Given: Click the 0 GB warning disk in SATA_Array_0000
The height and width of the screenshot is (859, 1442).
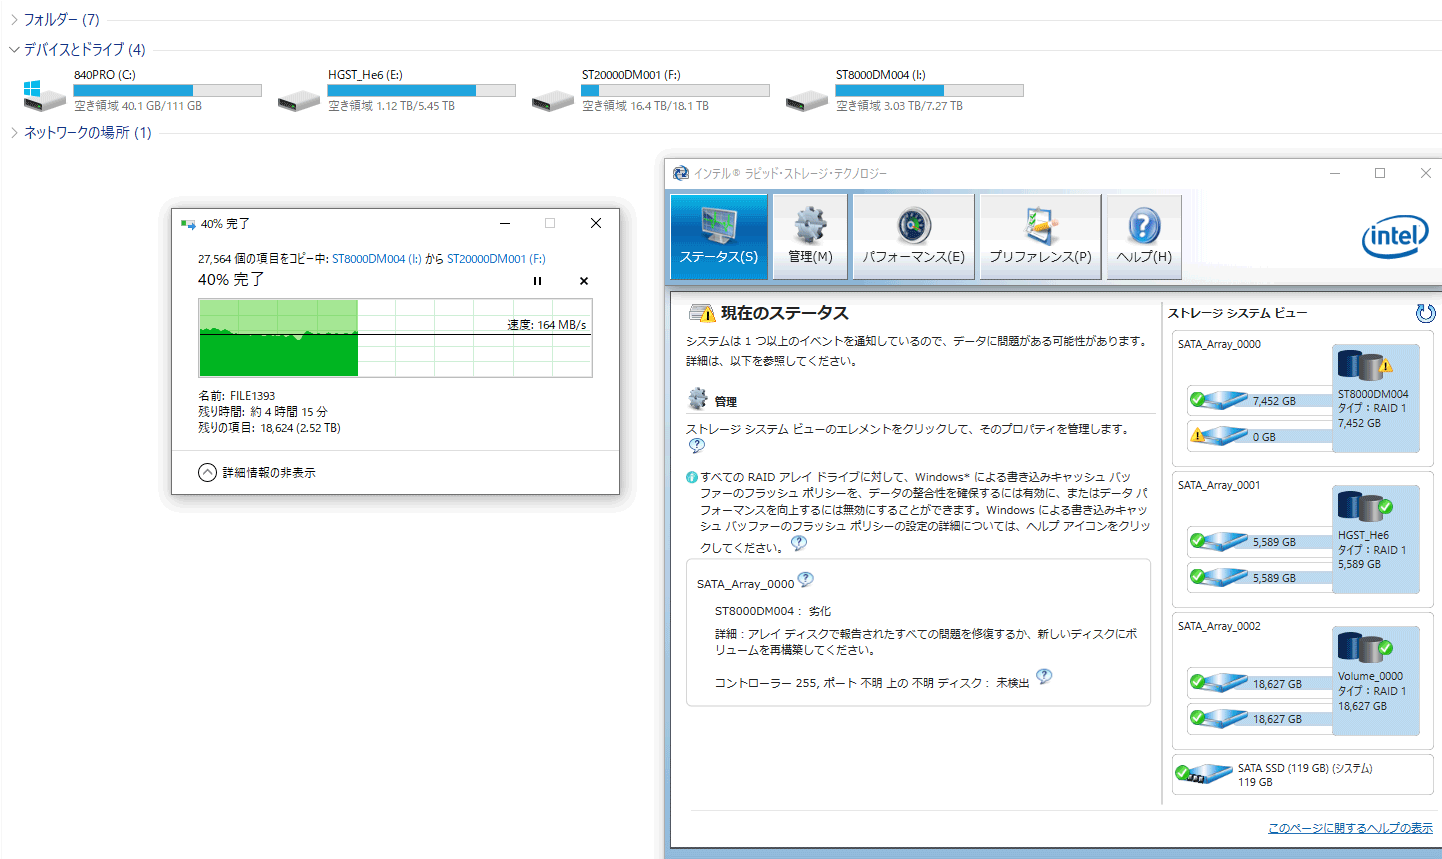Looking at the screenshot, I should click(x=1260, y=437).
